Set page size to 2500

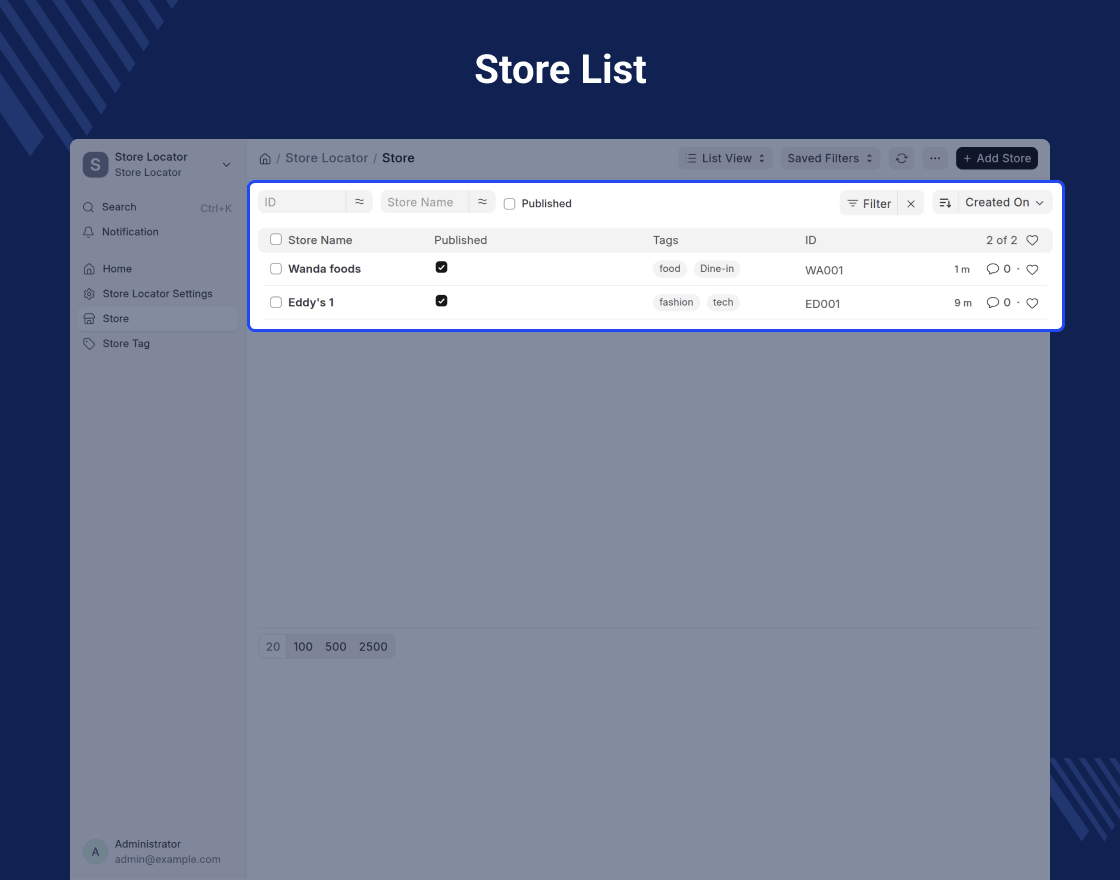coord(373,647)
